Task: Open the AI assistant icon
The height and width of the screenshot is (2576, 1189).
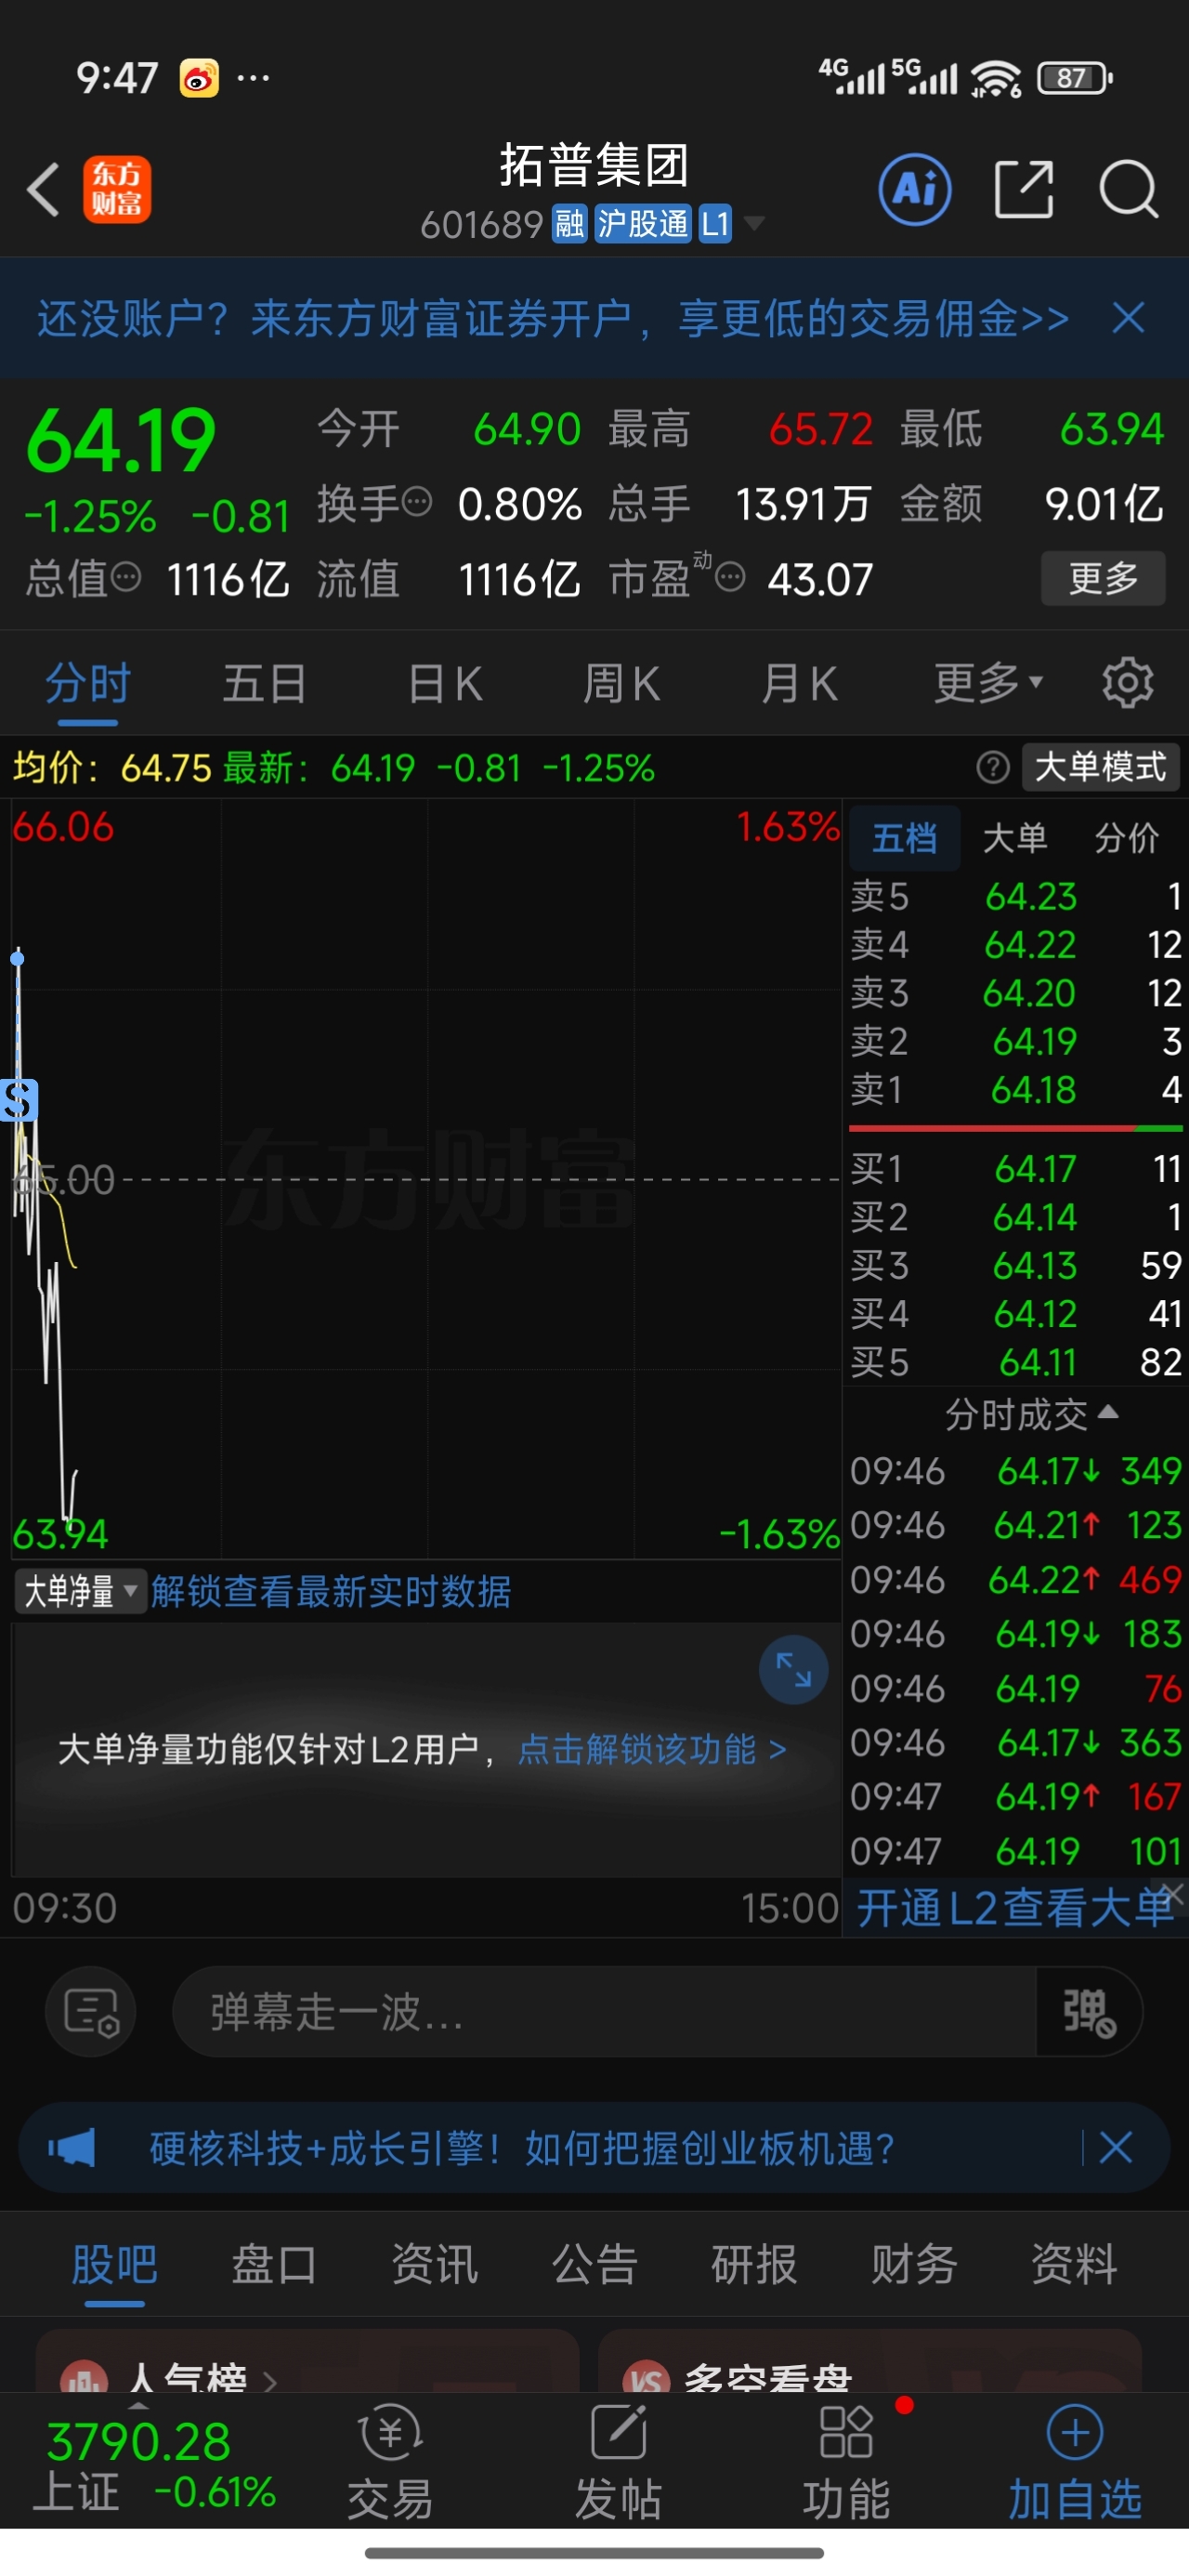Action: click(914, 189)
